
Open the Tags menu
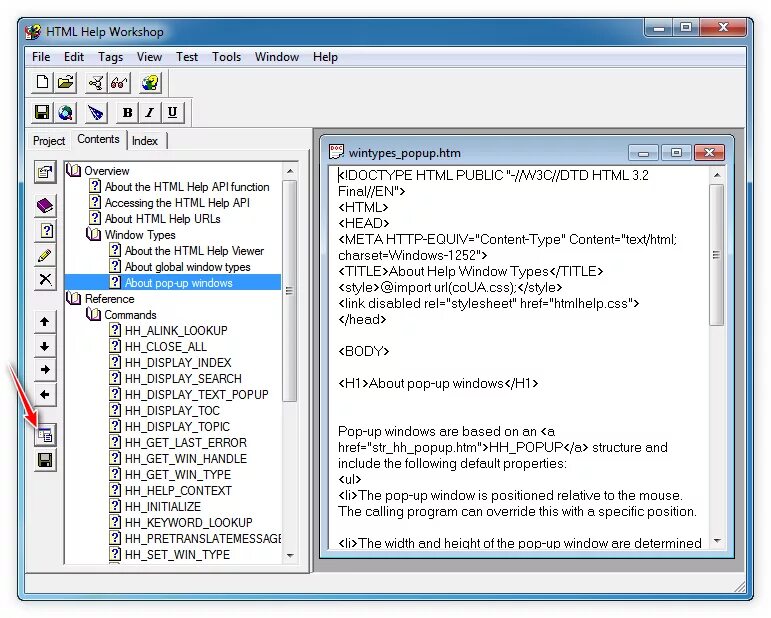click(x=111, y=57)
